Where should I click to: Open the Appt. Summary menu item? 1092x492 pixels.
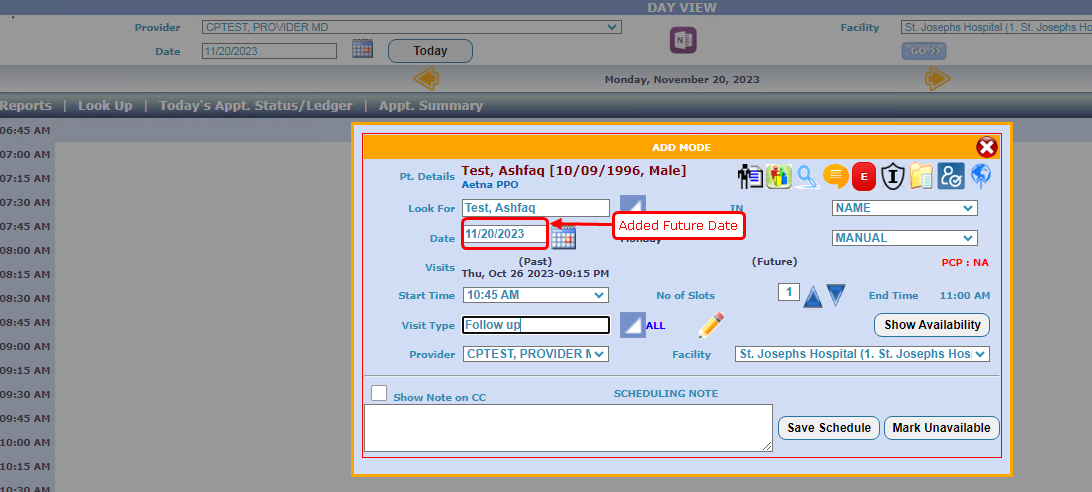[x=430, y=105]
